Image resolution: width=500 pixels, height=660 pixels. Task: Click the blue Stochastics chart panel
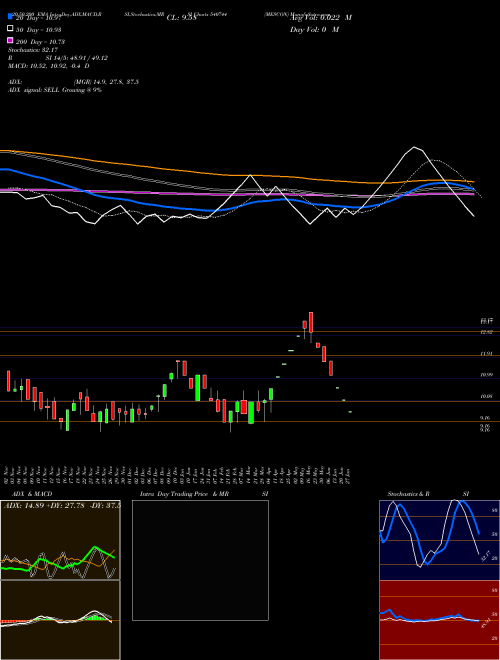point(439,540)
